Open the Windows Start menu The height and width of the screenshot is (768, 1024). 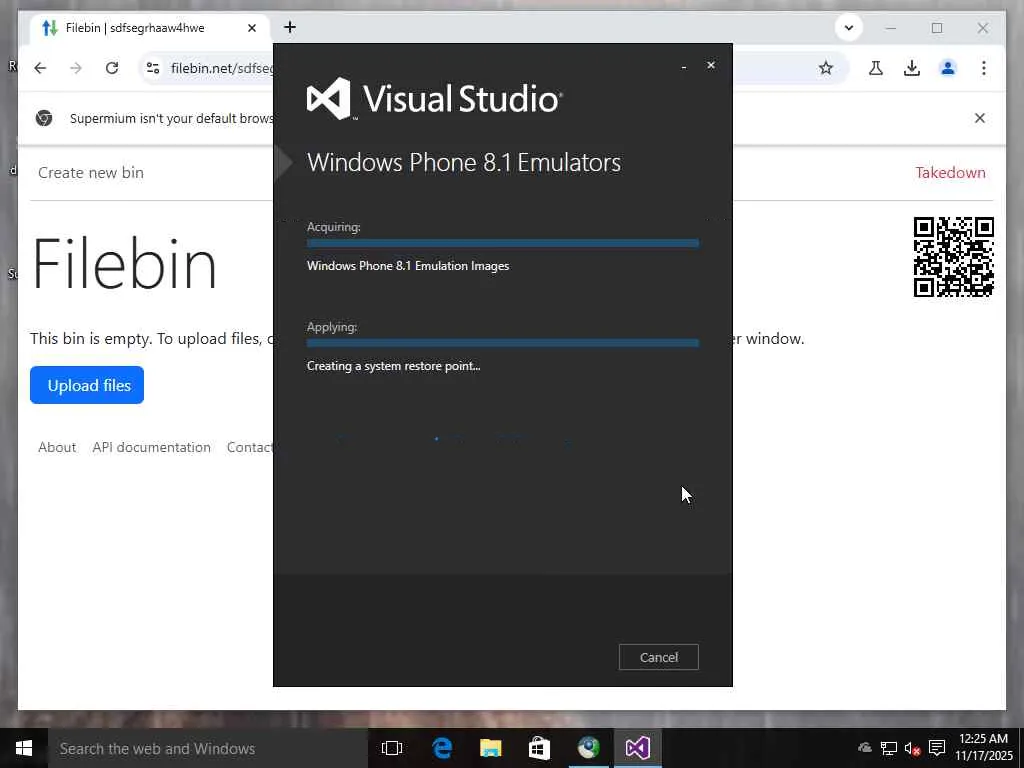pyautogui.click(x=24, y=748)
